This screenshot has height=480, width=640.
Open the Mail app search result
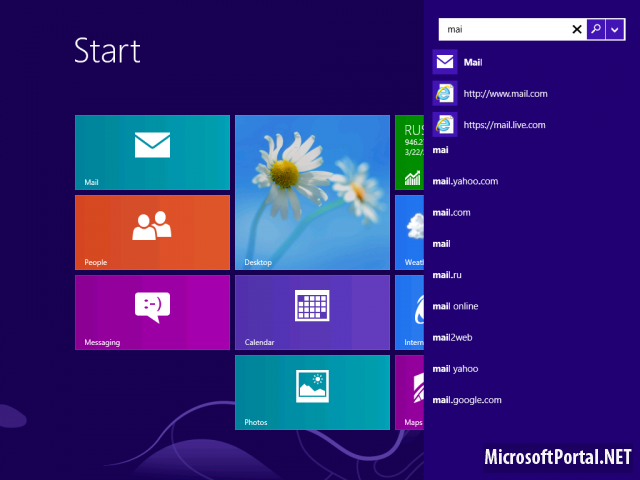(x=530, y=62)
